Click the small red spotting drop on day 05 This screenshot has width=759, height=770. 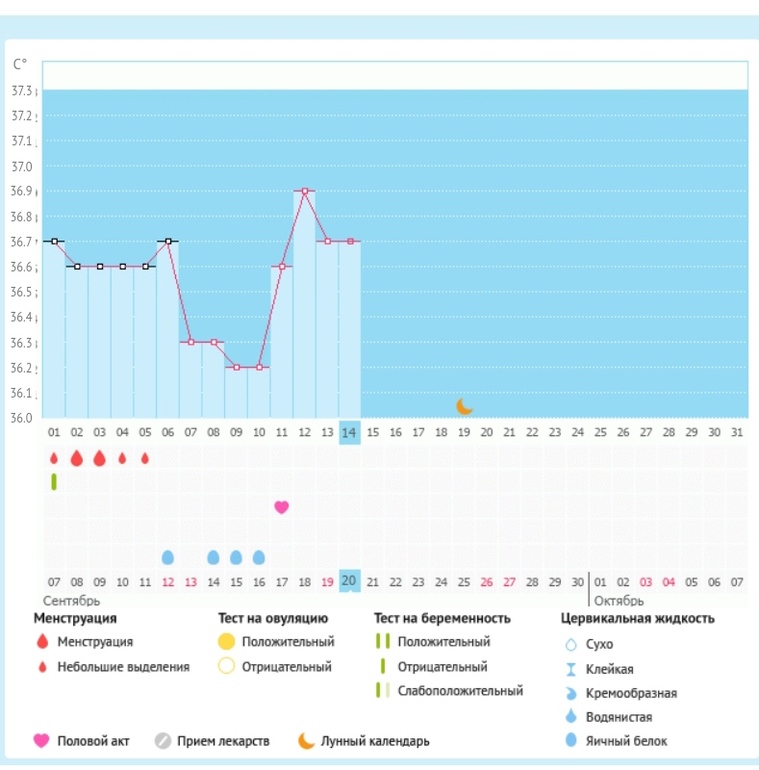tap(145, 458)
